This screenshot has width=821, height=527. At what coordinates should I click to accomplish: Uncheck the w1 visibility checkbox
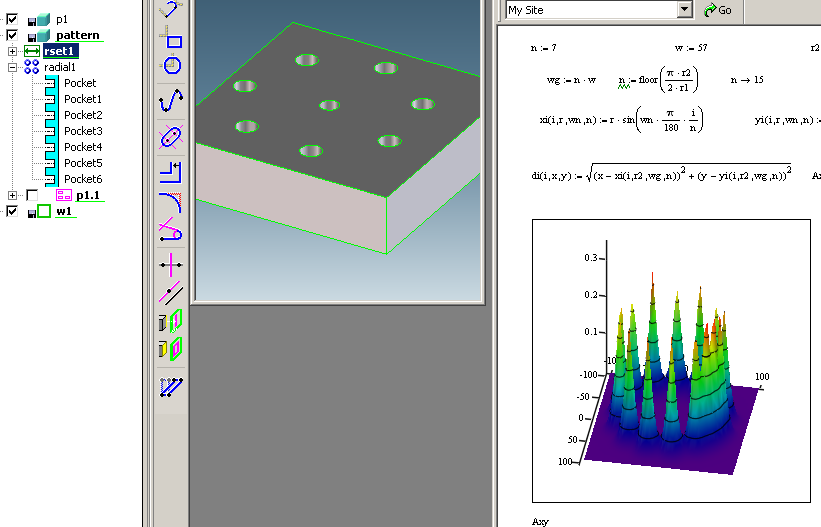[x=12, y=211]
